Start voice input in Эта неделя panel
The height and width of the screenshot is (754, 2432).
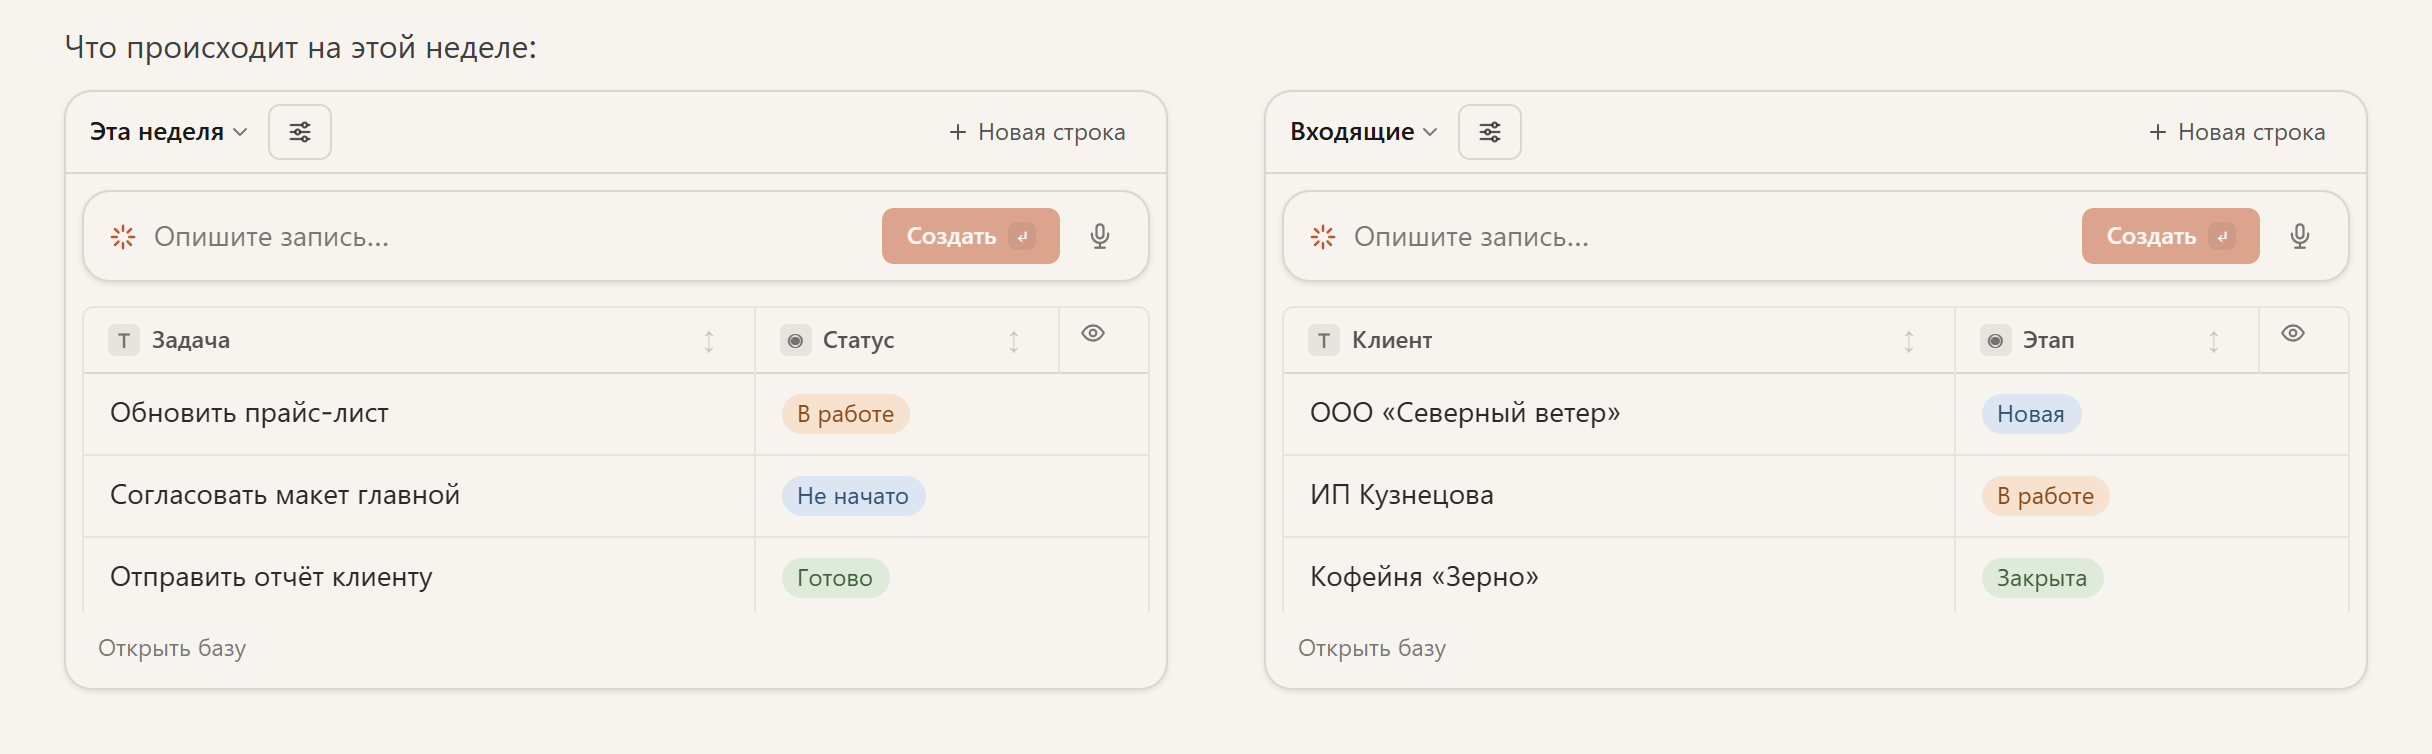1100,236
